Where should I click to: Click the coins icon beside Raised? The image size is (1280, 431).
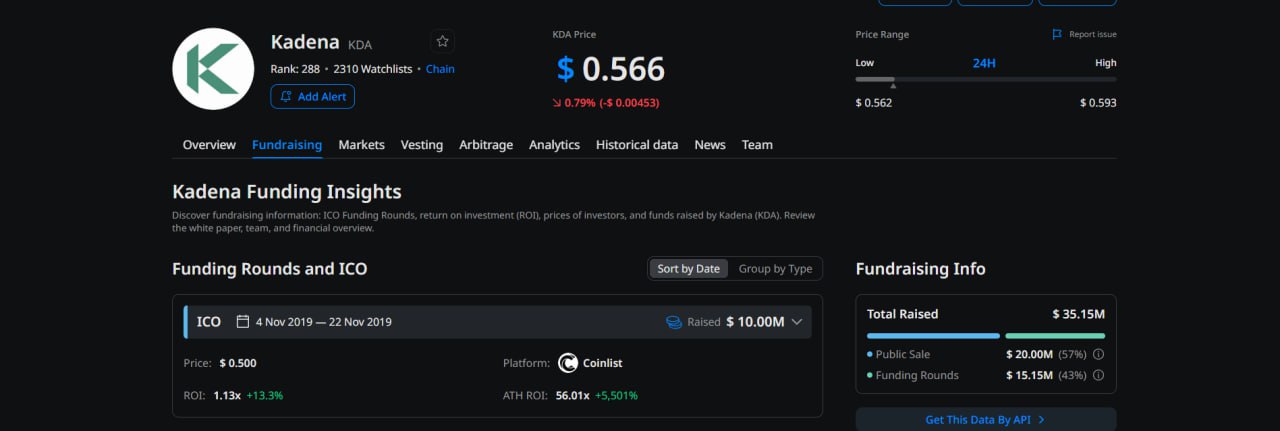point(674,322)
